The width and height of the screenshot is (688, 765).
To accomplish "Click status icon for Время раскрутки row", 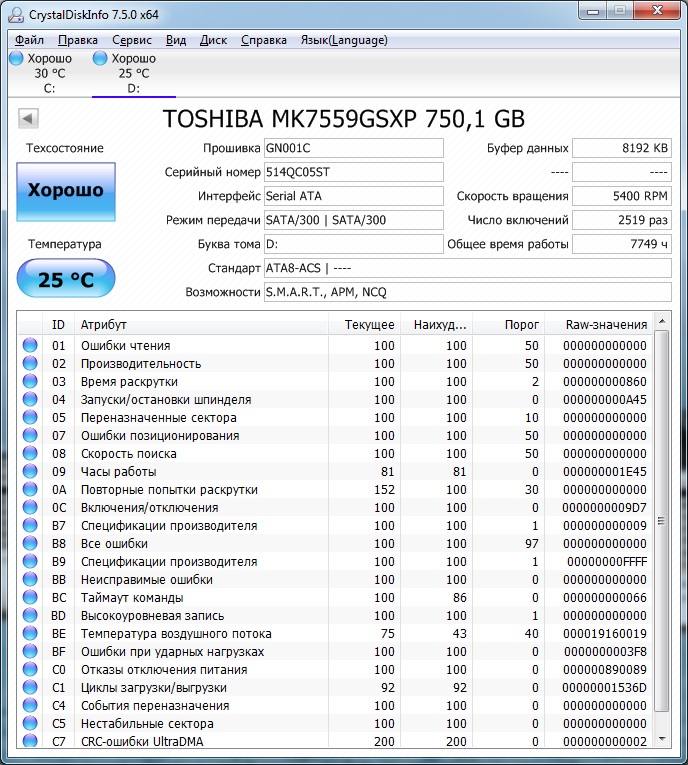I will (30, 381).
